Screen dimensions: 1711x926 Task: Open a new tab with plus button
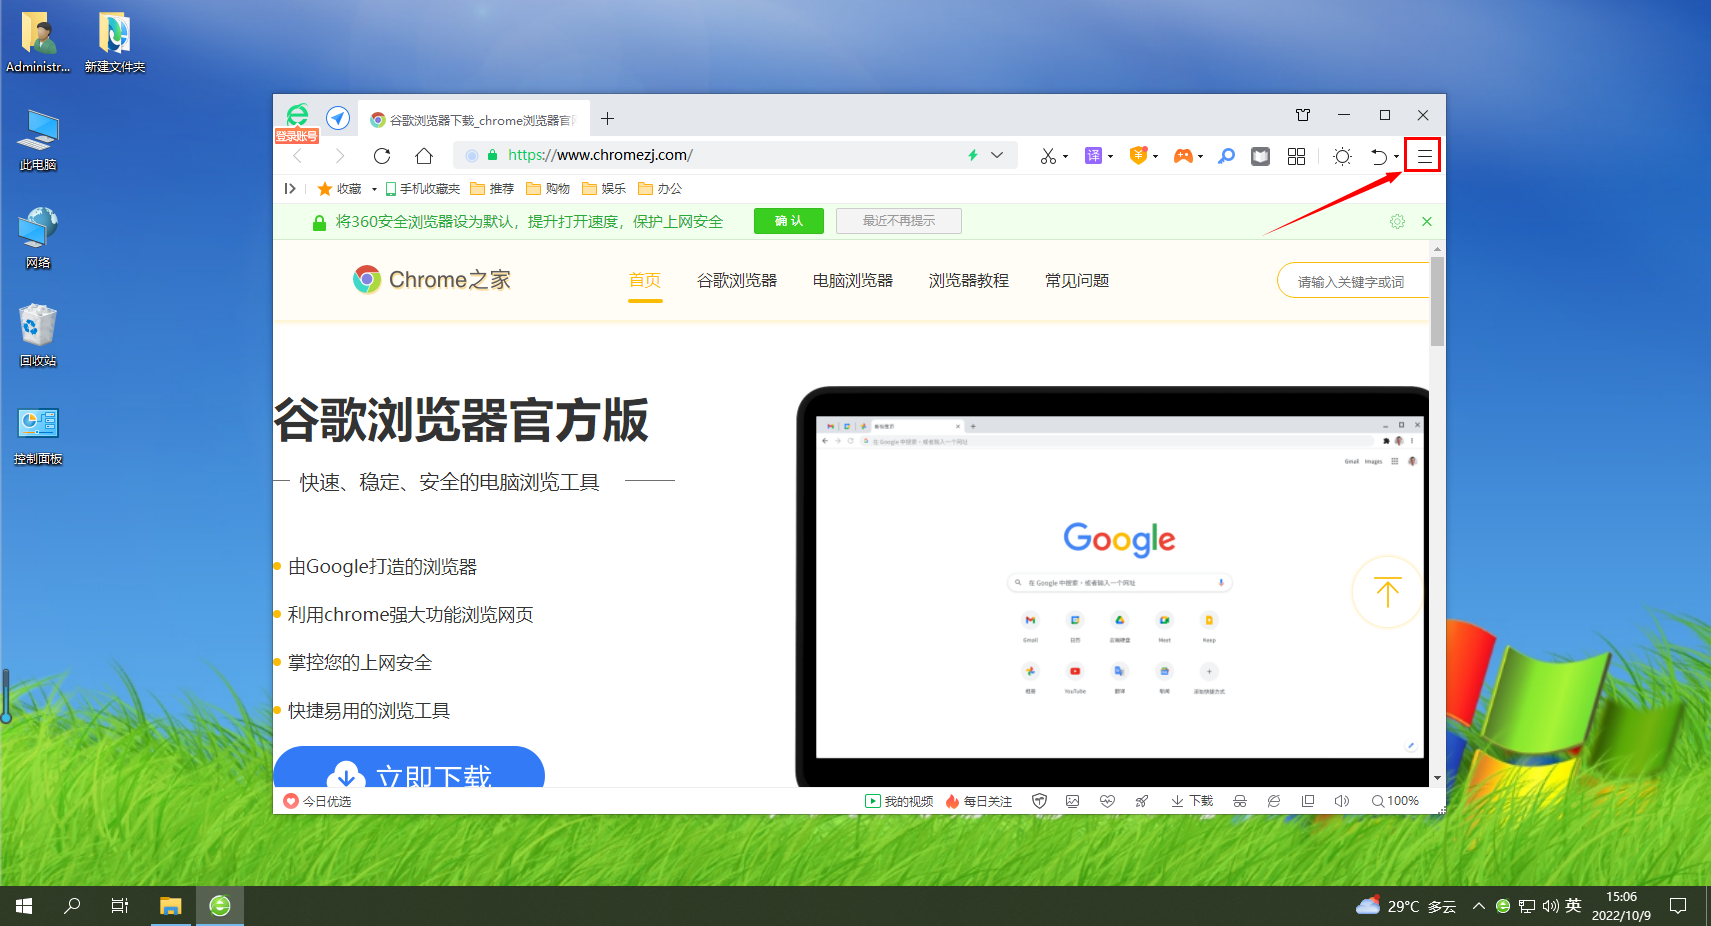607,119
